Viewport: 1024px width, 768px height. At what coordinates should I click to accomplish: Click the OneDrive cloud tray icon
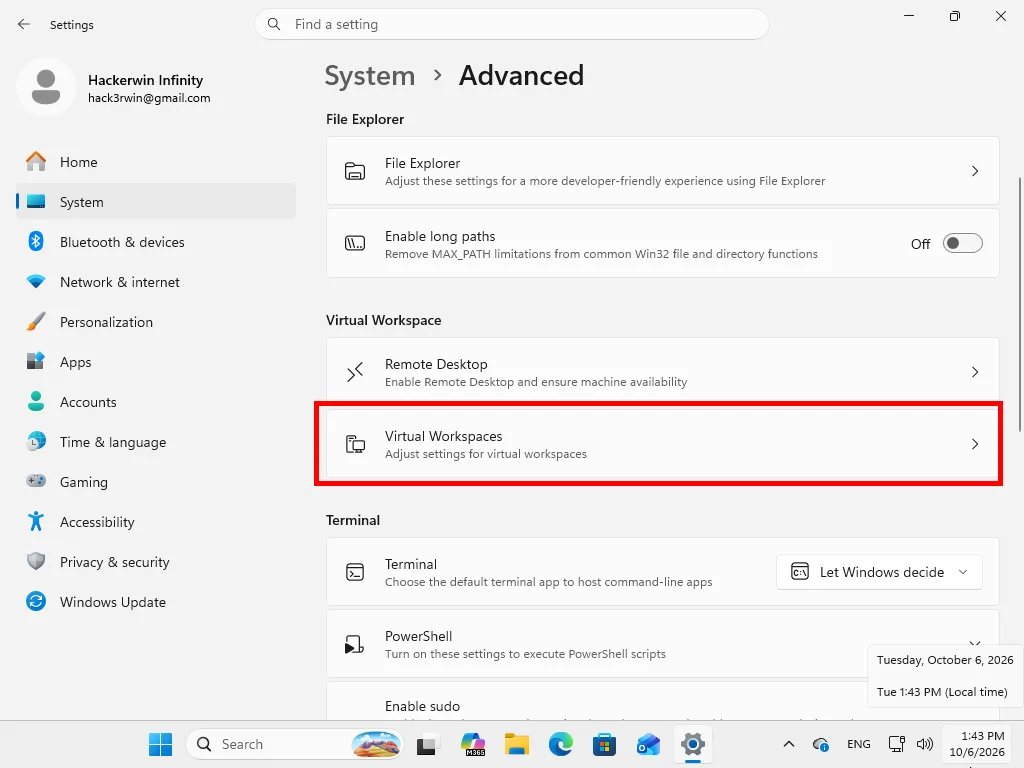821,744
